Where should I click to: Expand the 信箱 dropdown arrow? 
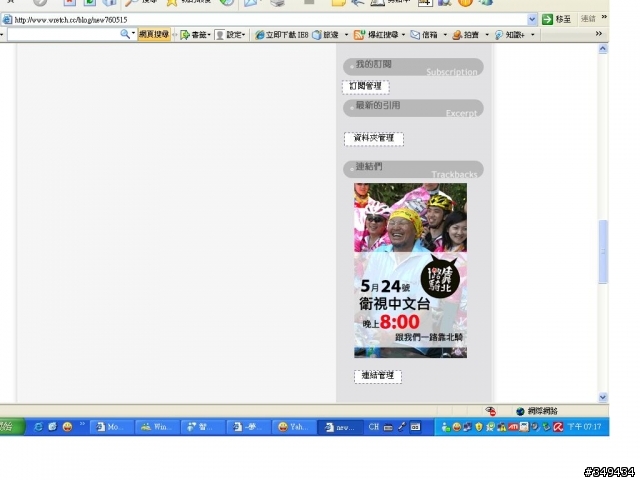point(445,35)
